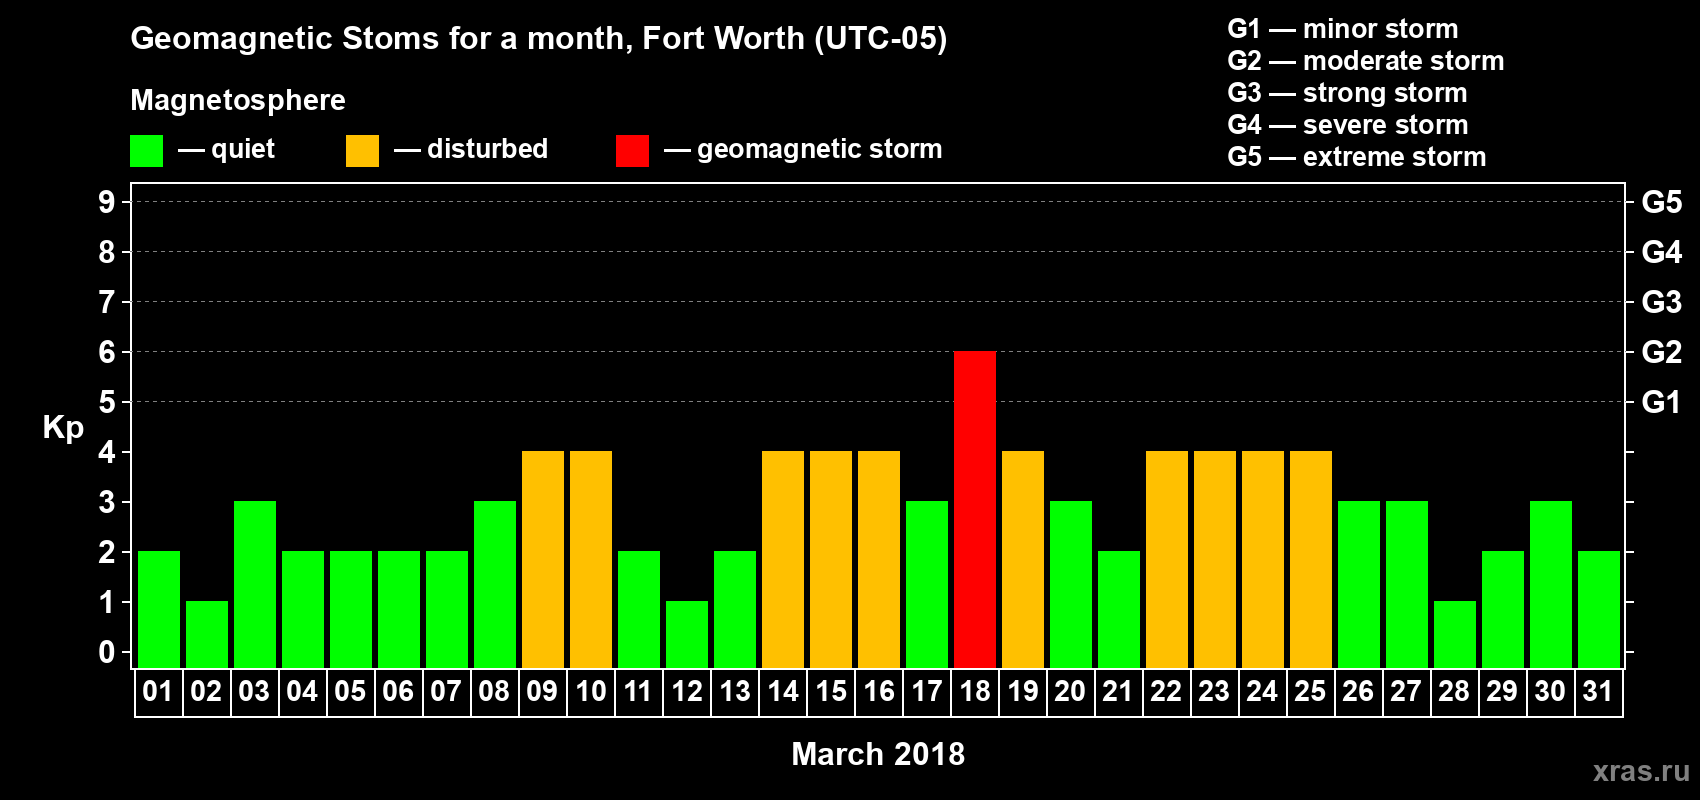Click date label "05" on the axis
This screenshot has height=800, width=1700.
(x=350, y=691)
